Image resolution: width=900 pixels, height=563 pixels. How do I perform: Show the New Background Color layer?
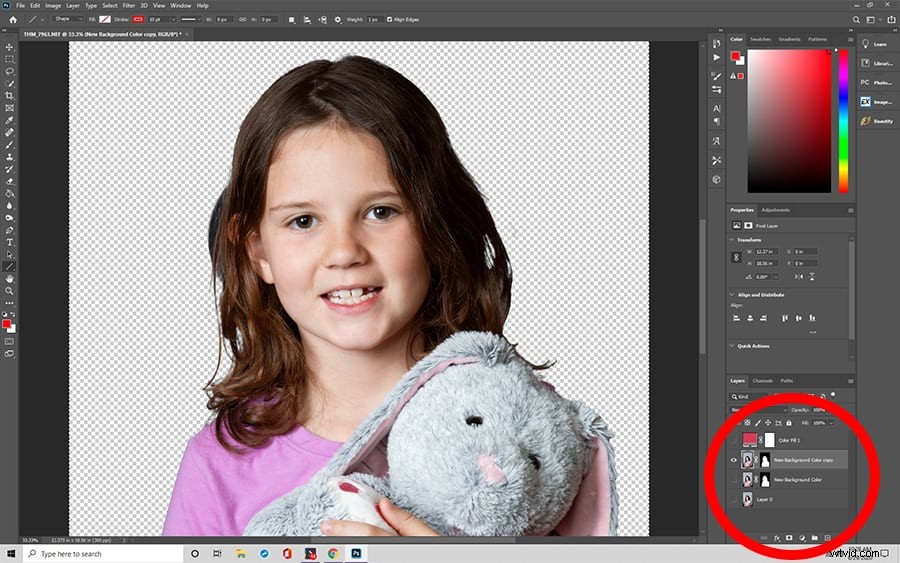tap(734, 479)
